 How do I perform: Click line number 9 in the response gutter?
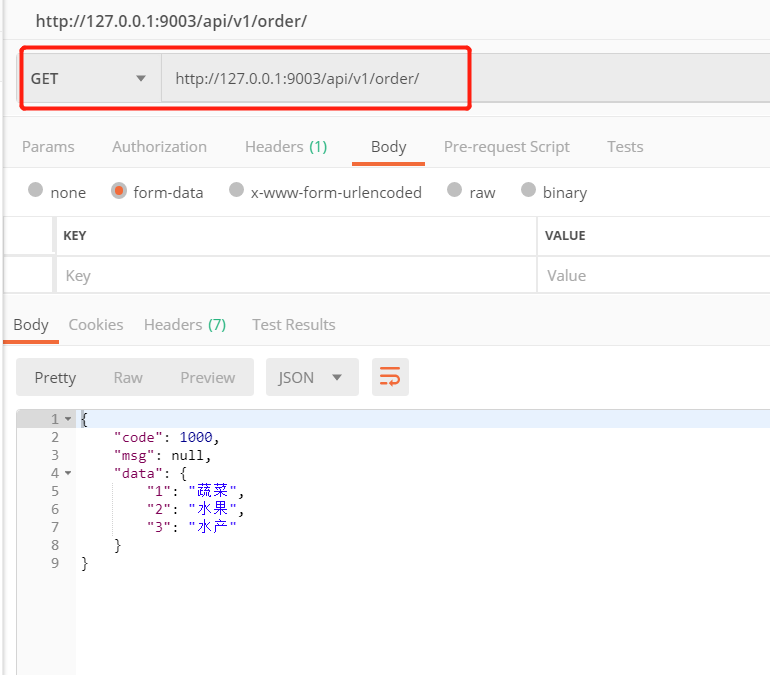pos(55,563)
